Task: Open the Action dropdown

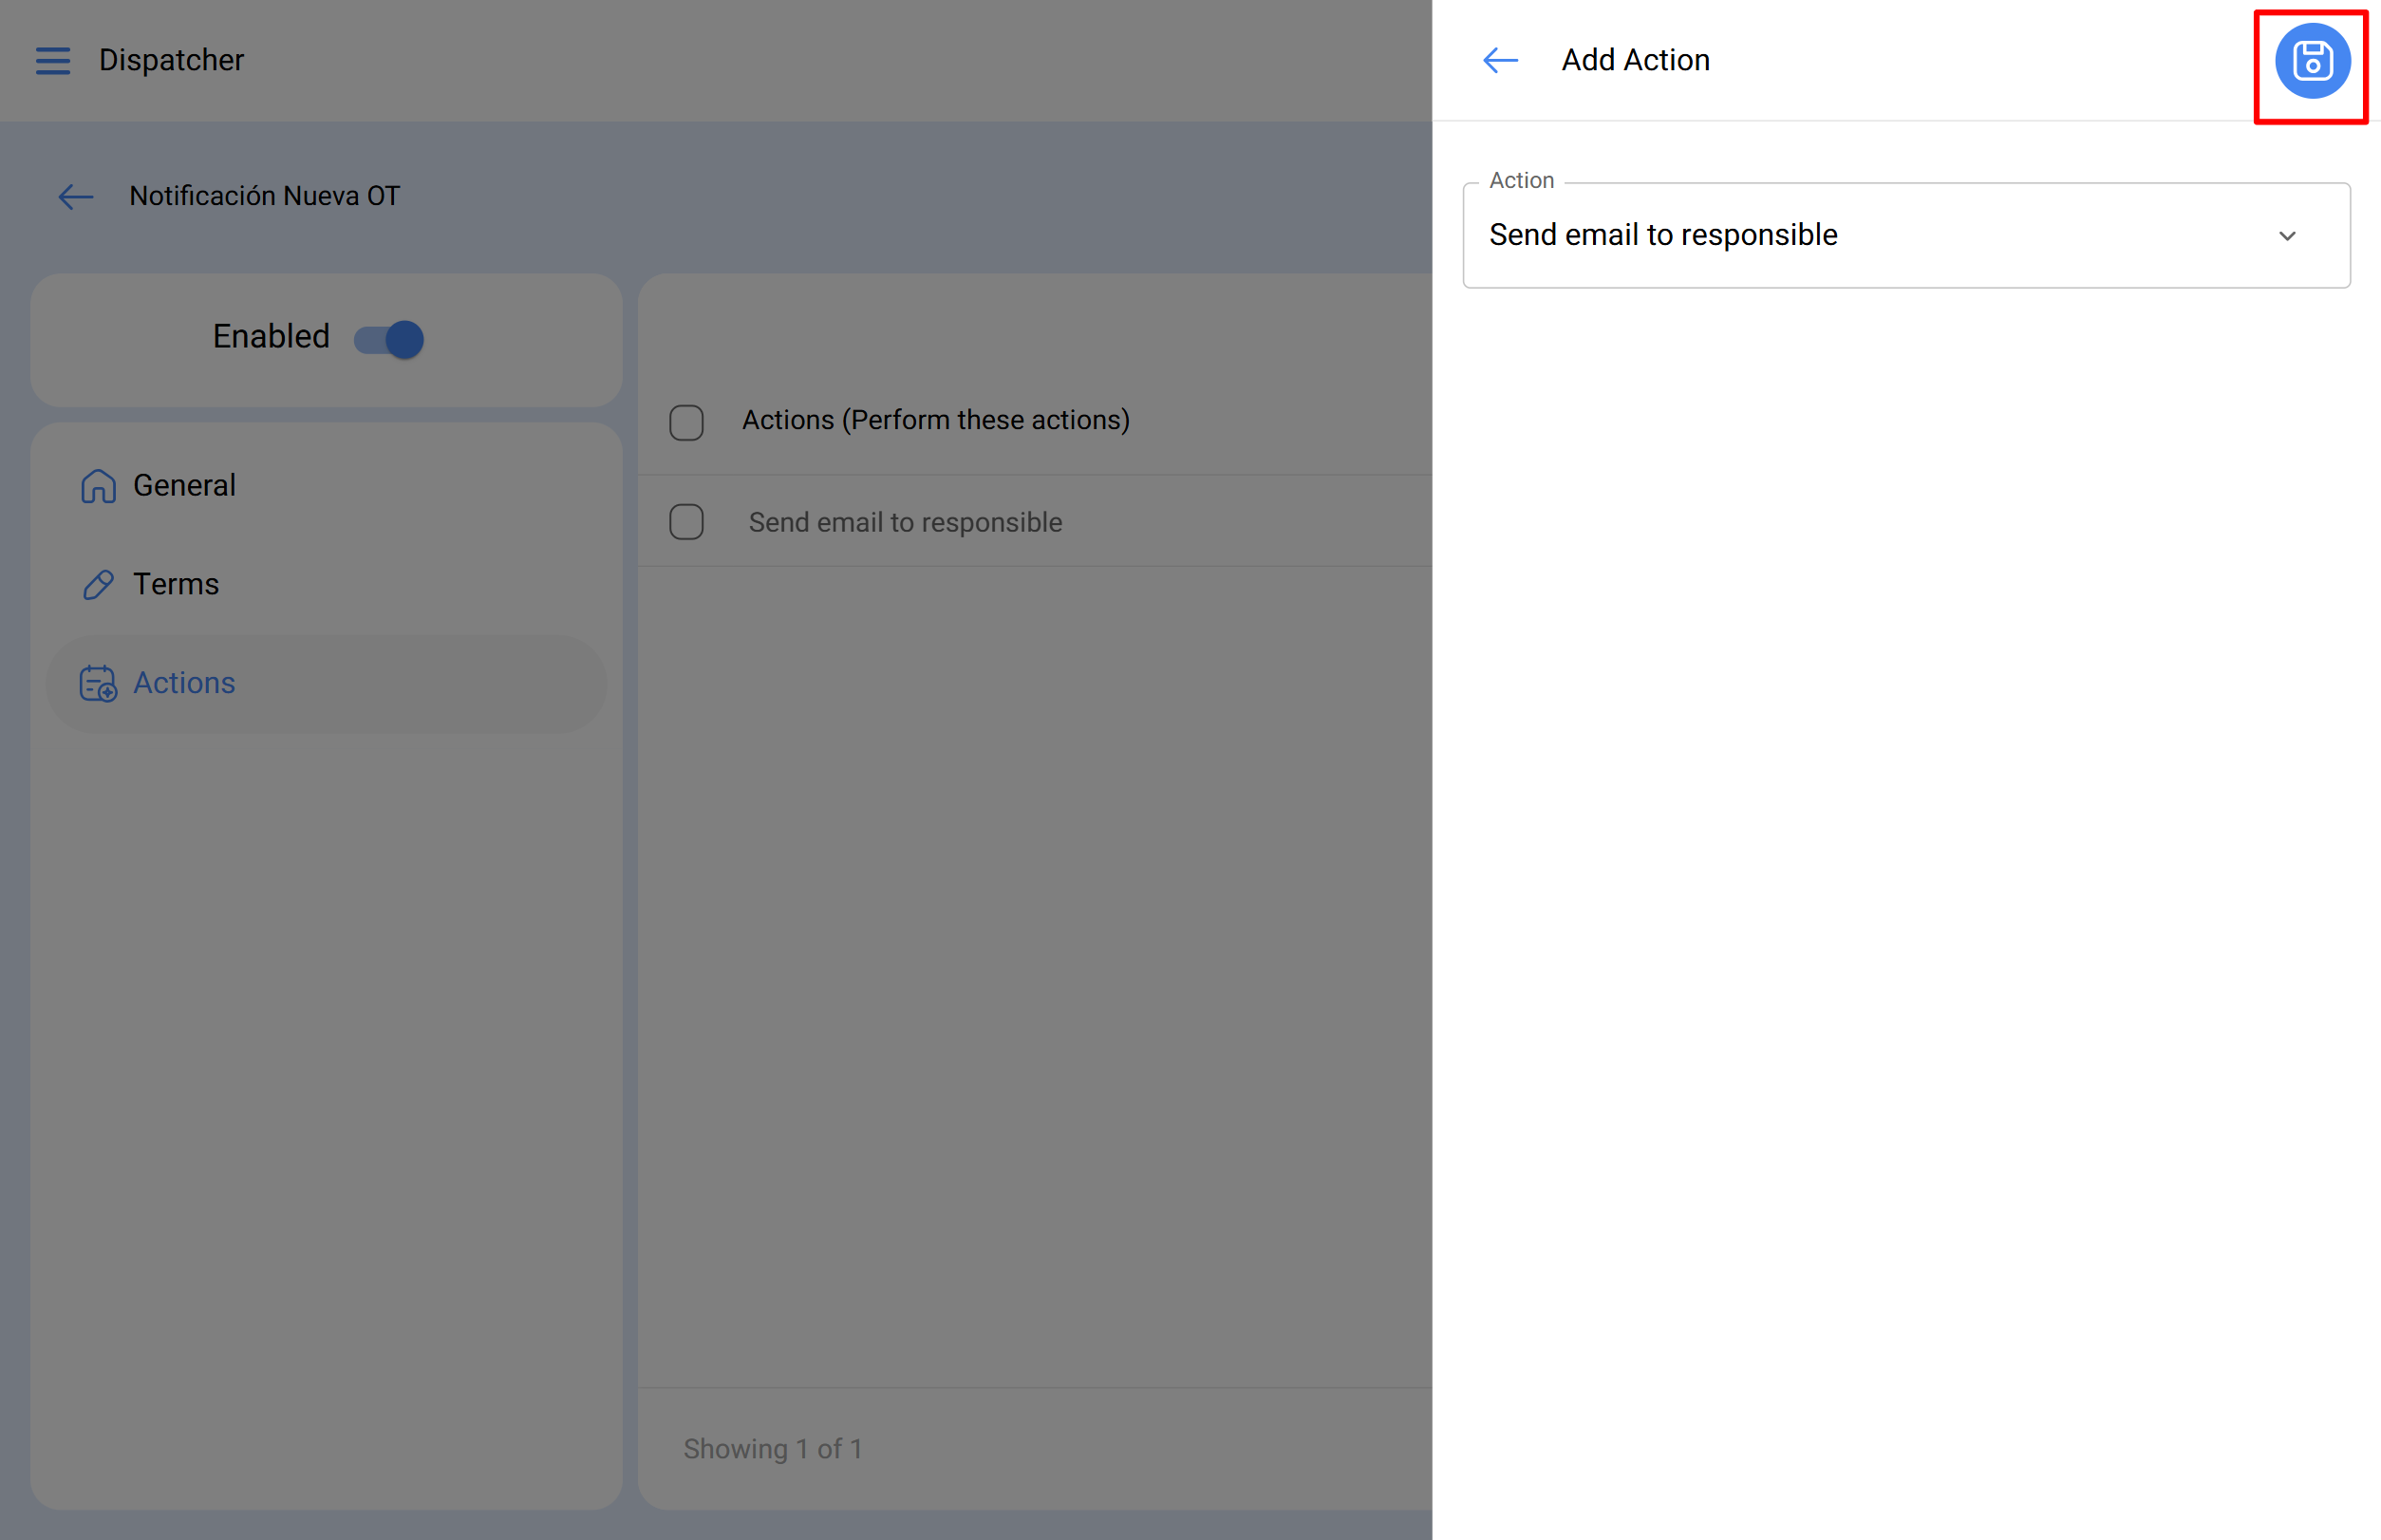Action: 1905,235
